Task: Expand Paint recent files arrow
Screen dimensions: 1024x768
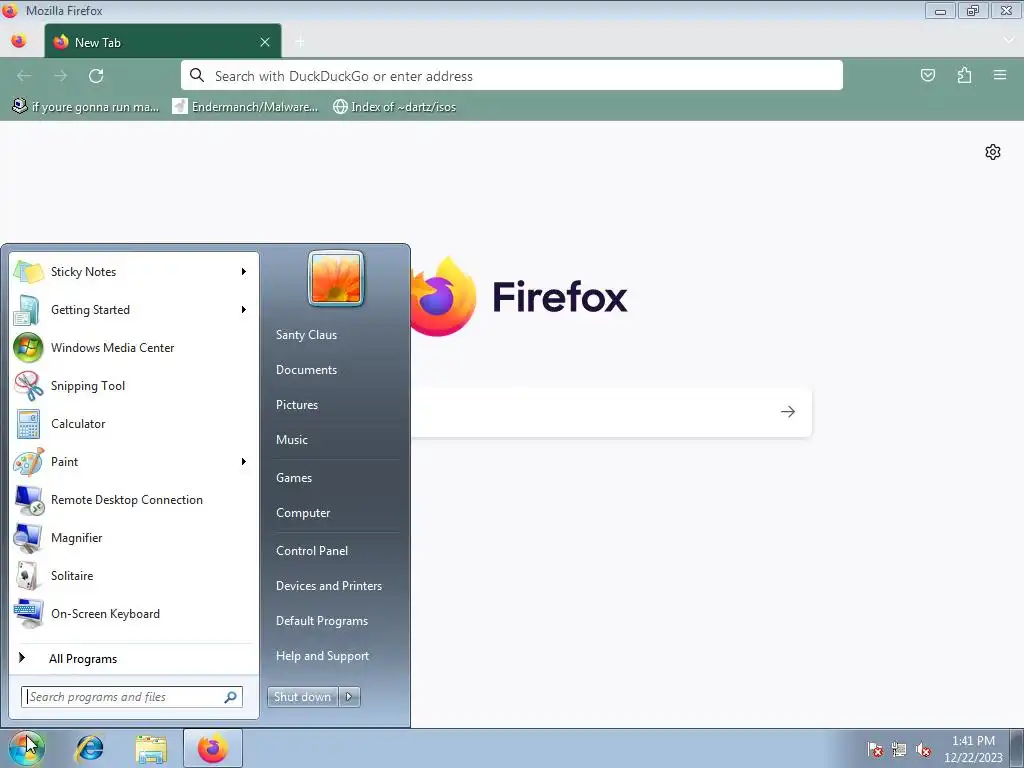Action: point(244,462)
